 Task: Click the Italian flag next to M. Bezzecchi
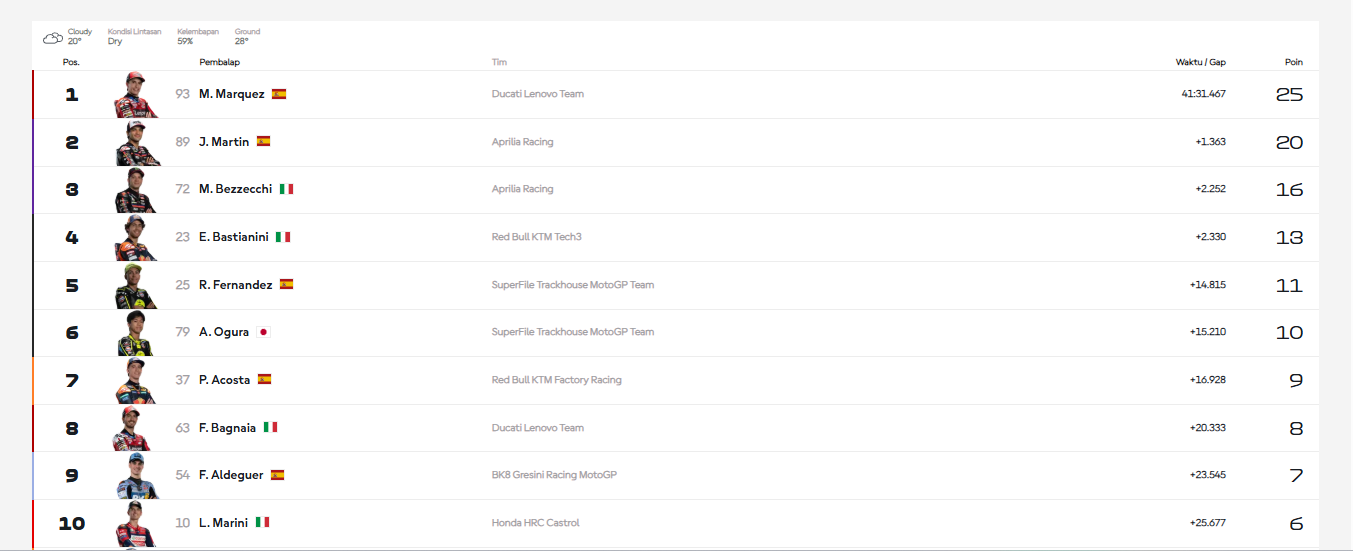pos(286,189)
